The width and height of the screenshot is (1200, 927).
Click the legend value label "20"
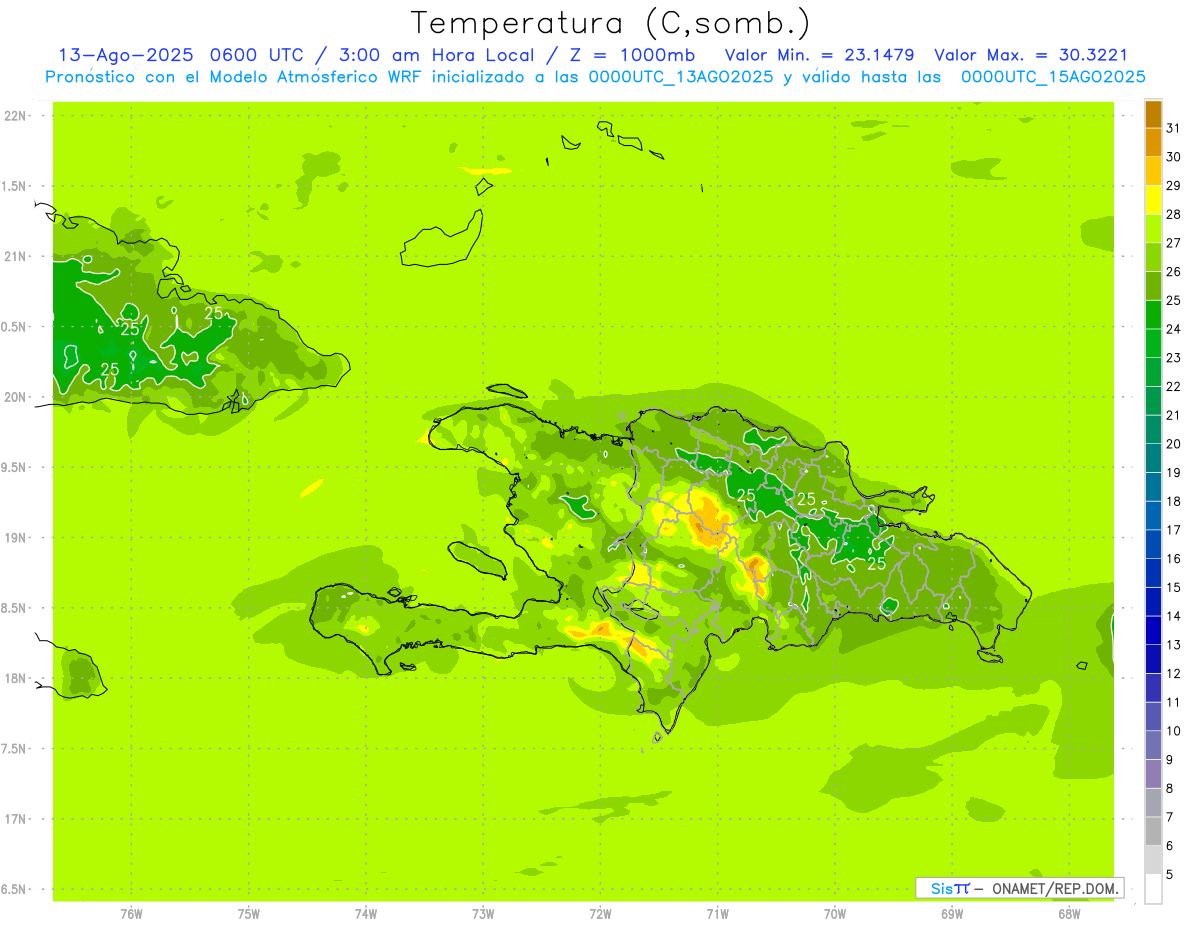[x=1173, y=444]
